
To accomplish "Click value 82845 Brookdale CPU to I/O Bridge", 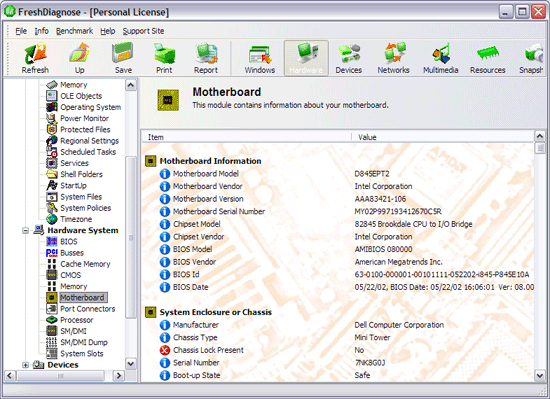I will click(x=414, y=224).
